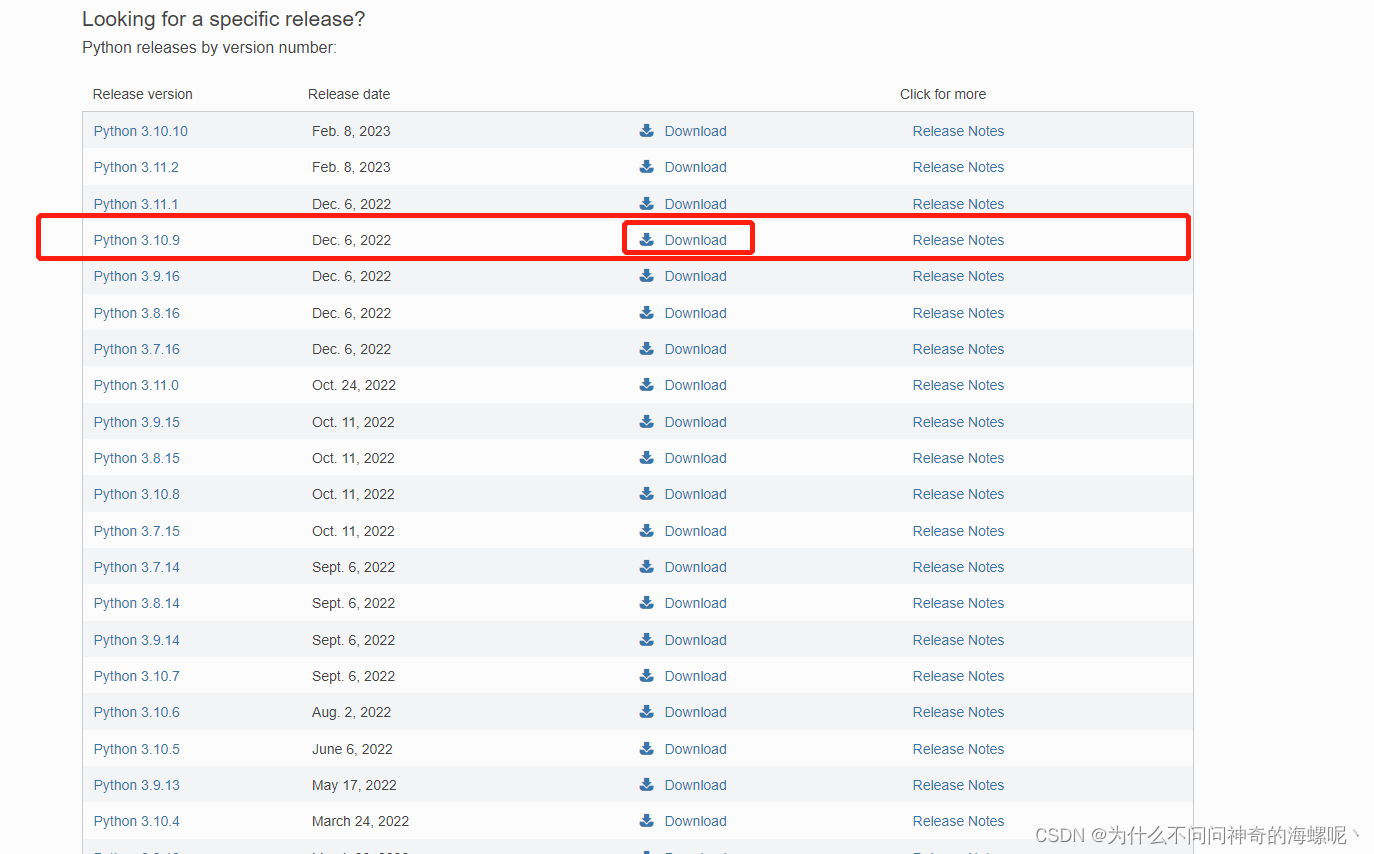Click download icon for Python 3.10.9
The width and height of the screenshot is (1374, 854).
(647, 239)
